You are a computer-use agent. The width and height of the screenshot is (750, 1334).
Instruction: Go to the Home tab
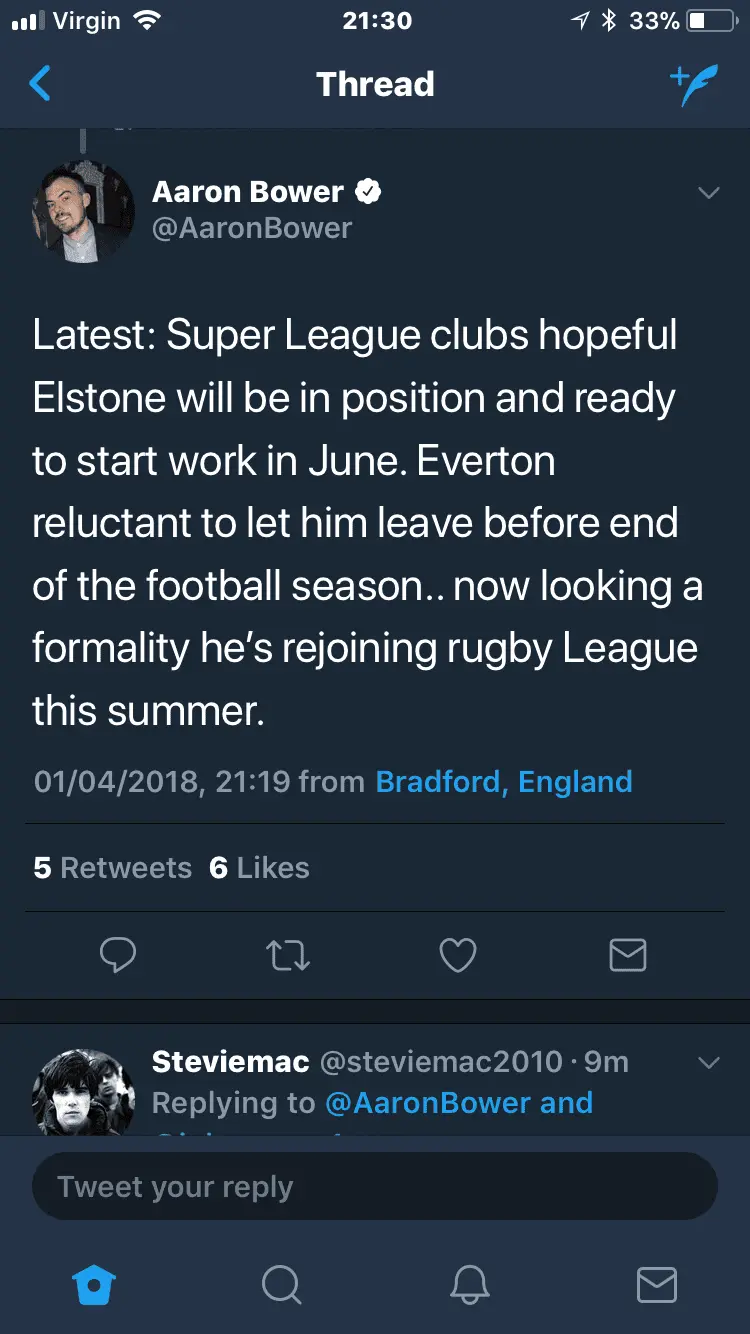(x=95, y=1284)
